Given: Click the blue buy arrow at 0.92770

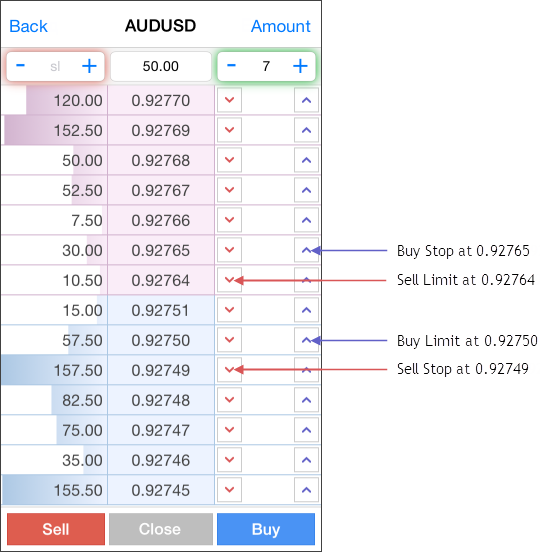Looking at the screenshot, I should (x=306, y=100).
